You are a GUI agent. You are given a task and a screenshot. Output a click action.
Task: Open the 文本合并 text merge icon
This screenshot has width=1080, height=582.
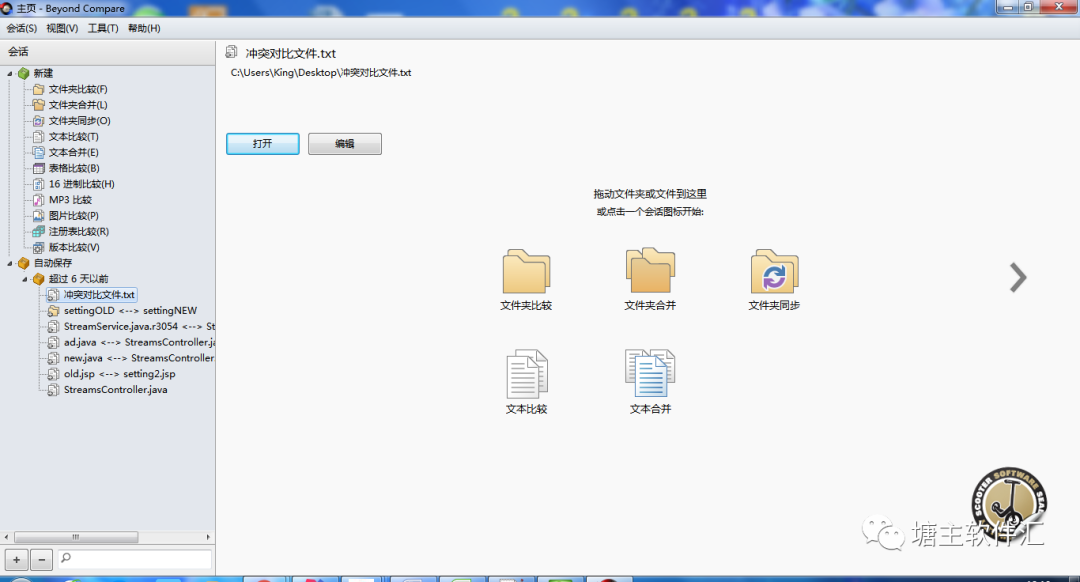(x=650, y=373)
